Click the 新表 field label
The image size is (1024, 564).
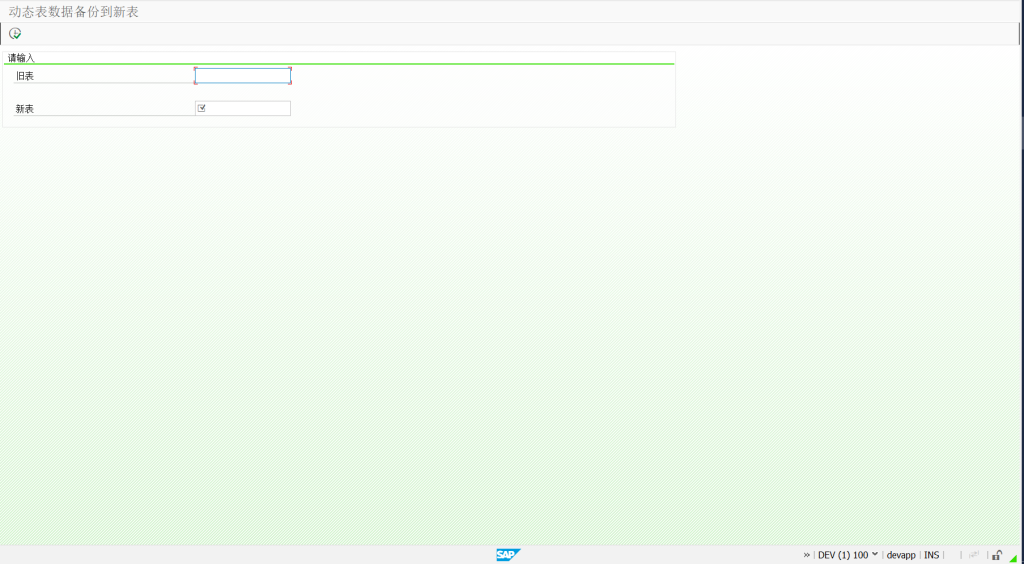point(25,109)
